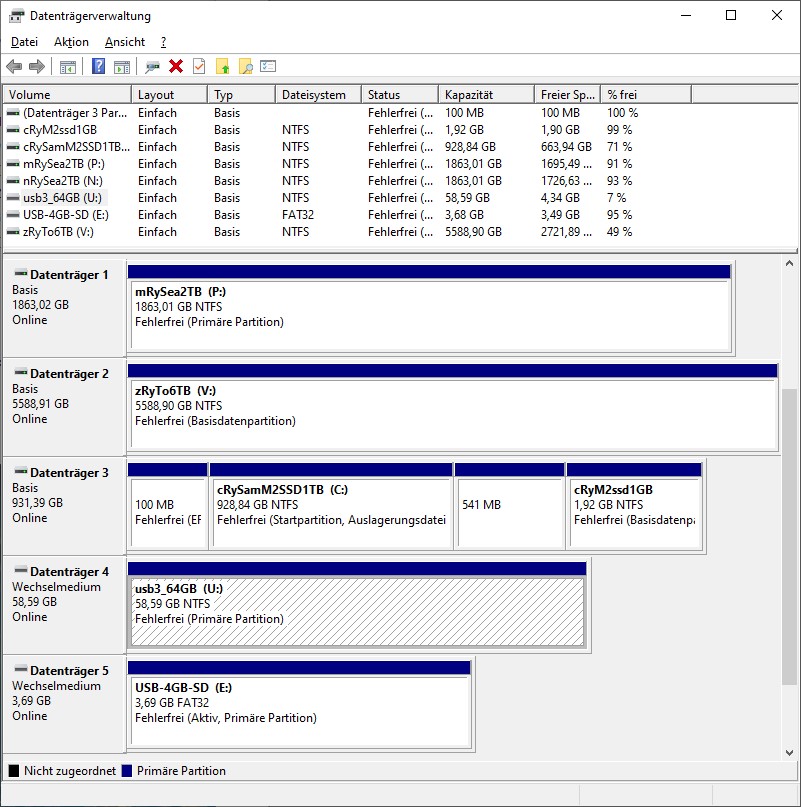Sort by Volume column header
The width and height of the screenshot is (801, 807).
tap(67, 95)
